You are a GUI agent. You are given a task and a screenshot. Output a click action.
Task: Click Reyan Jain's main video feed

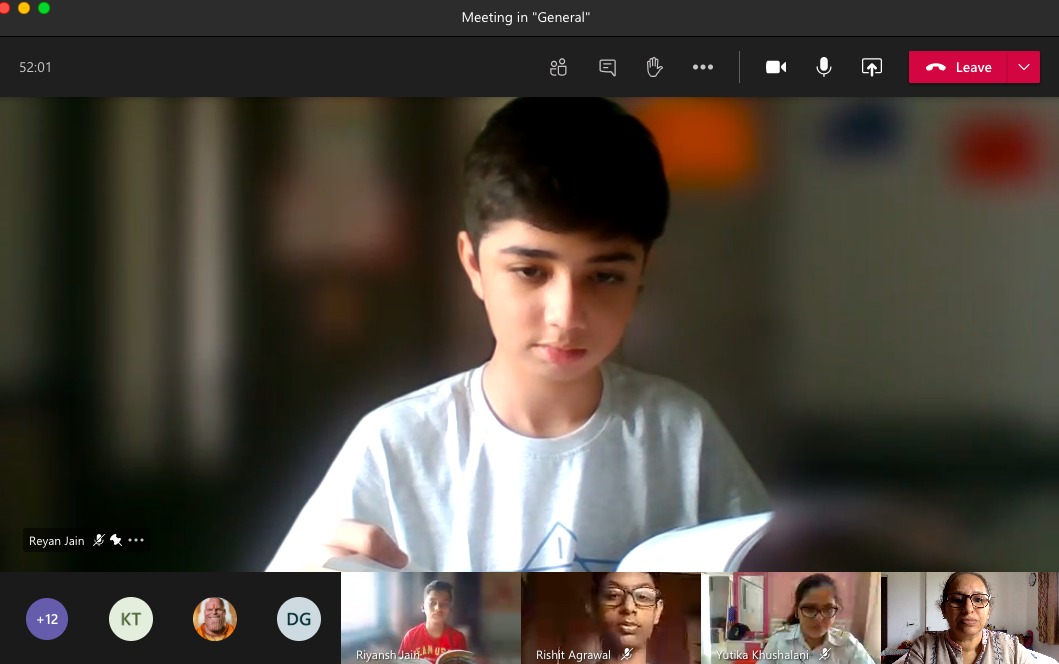tap(530, 334)
